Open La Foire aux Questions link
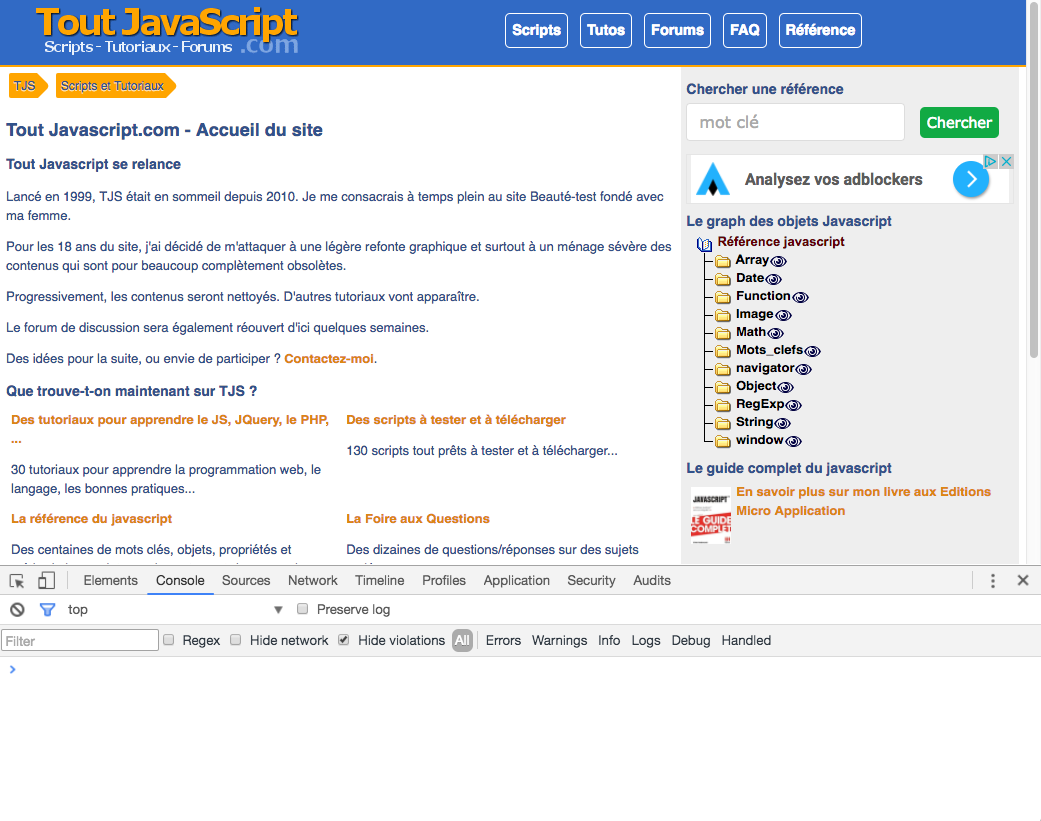The width and height of the screenshot is (1041, 821). coord(418,518)
